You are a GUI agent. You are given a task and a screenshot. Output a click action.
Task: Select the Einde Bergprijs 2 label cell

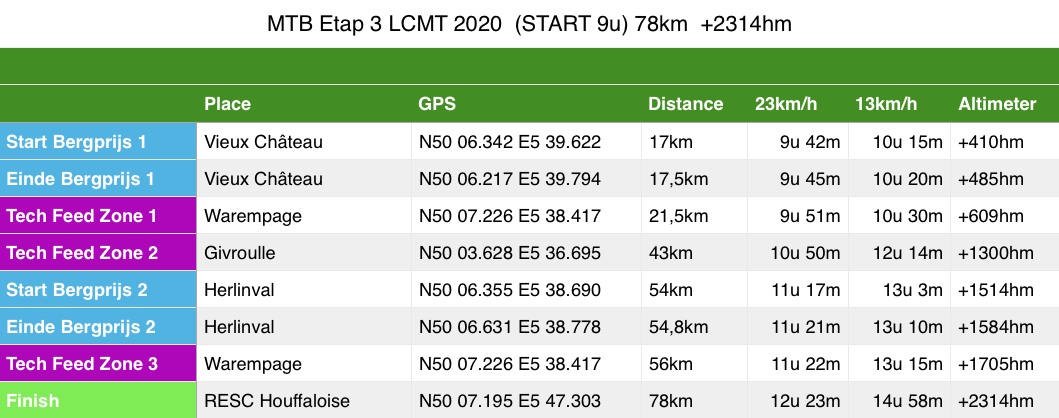(98, 327)
